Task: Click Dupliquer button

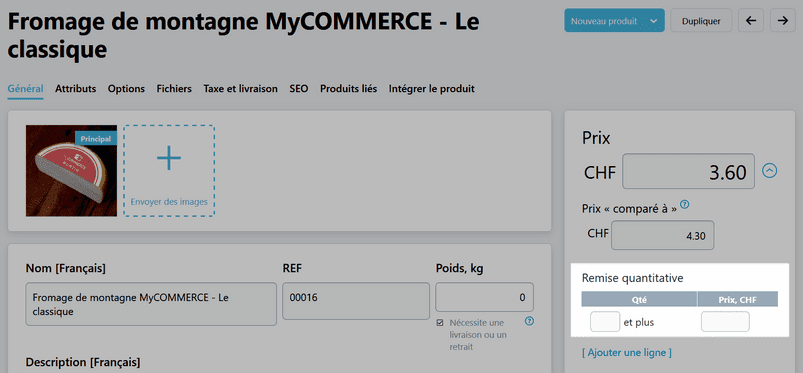Action: pyautogui.click(x=701, y=21)
